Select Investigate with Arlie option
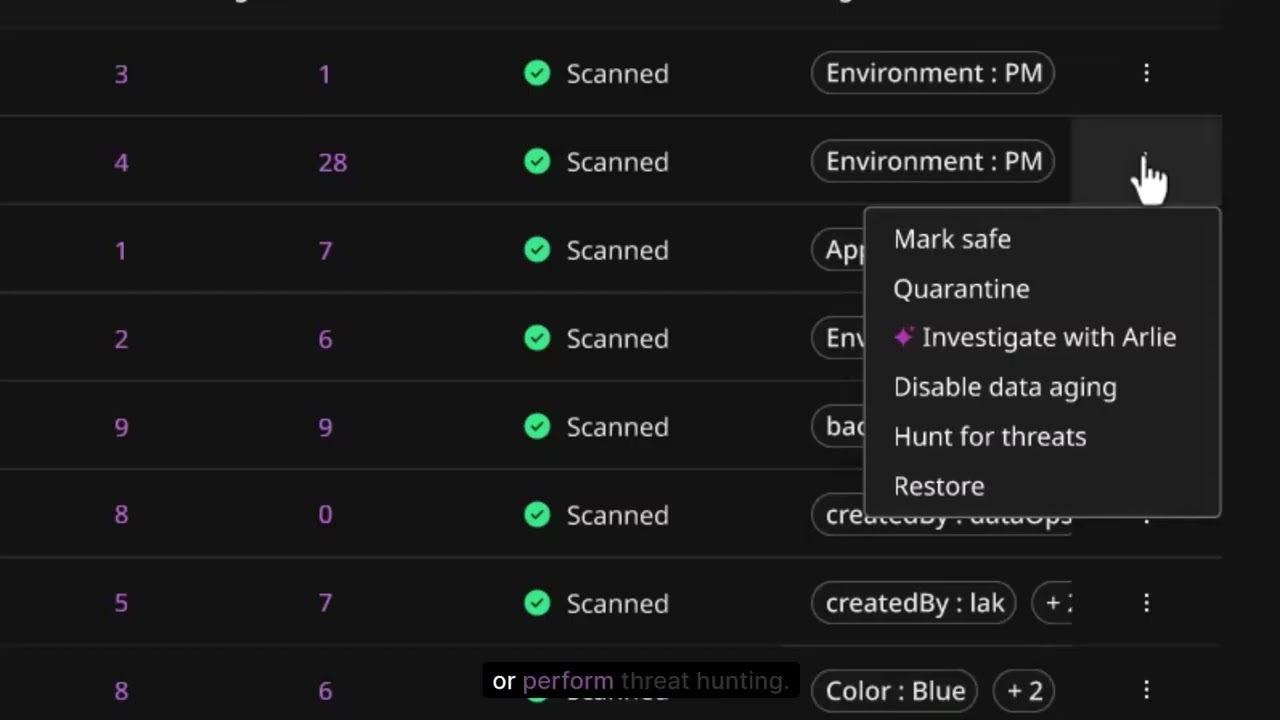The height and width of the screenshot is (720, 1280). pos(1048,338)
